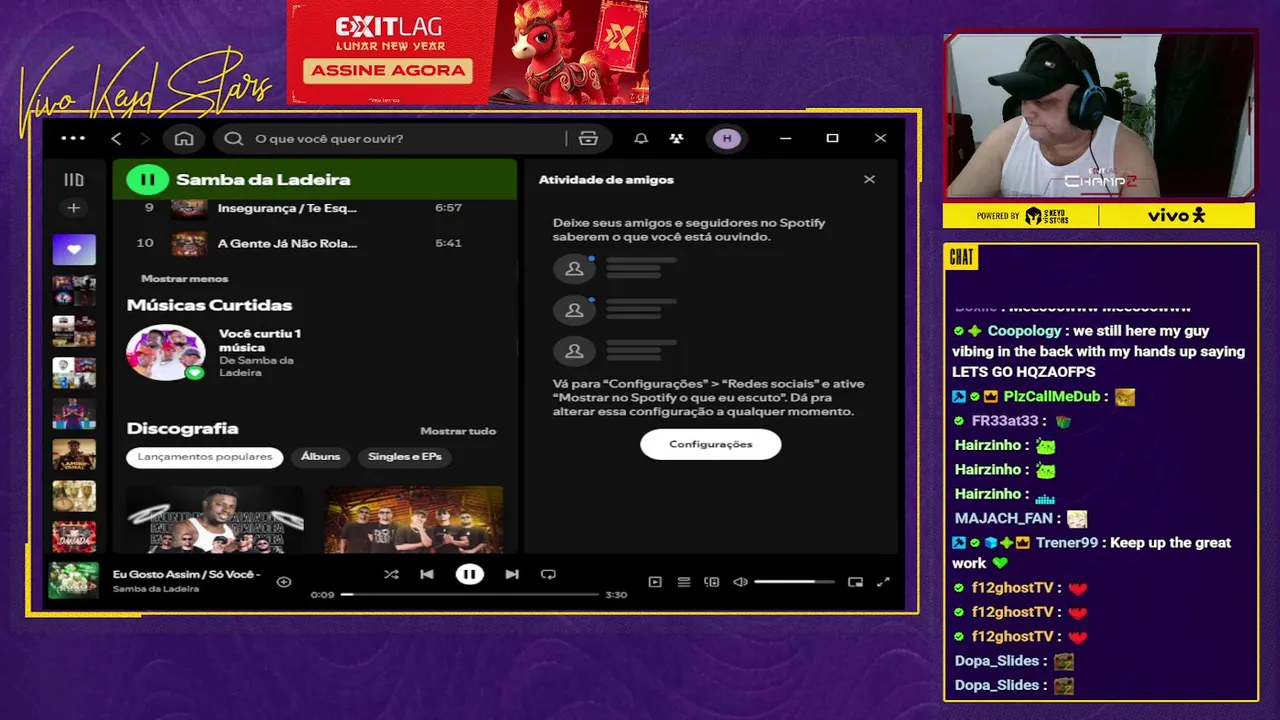1280x720 pixels.
Task: Click username 'Coopology' in chat
Action: (x=1025, y=331)
